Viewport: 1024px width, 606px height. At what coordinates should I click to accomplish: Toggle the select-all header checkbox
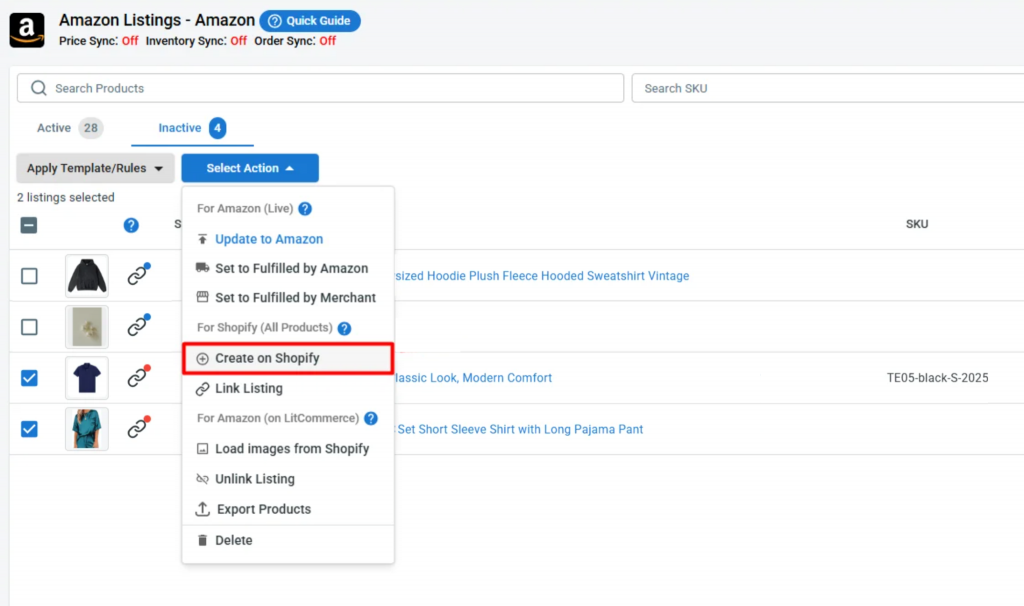29,225
